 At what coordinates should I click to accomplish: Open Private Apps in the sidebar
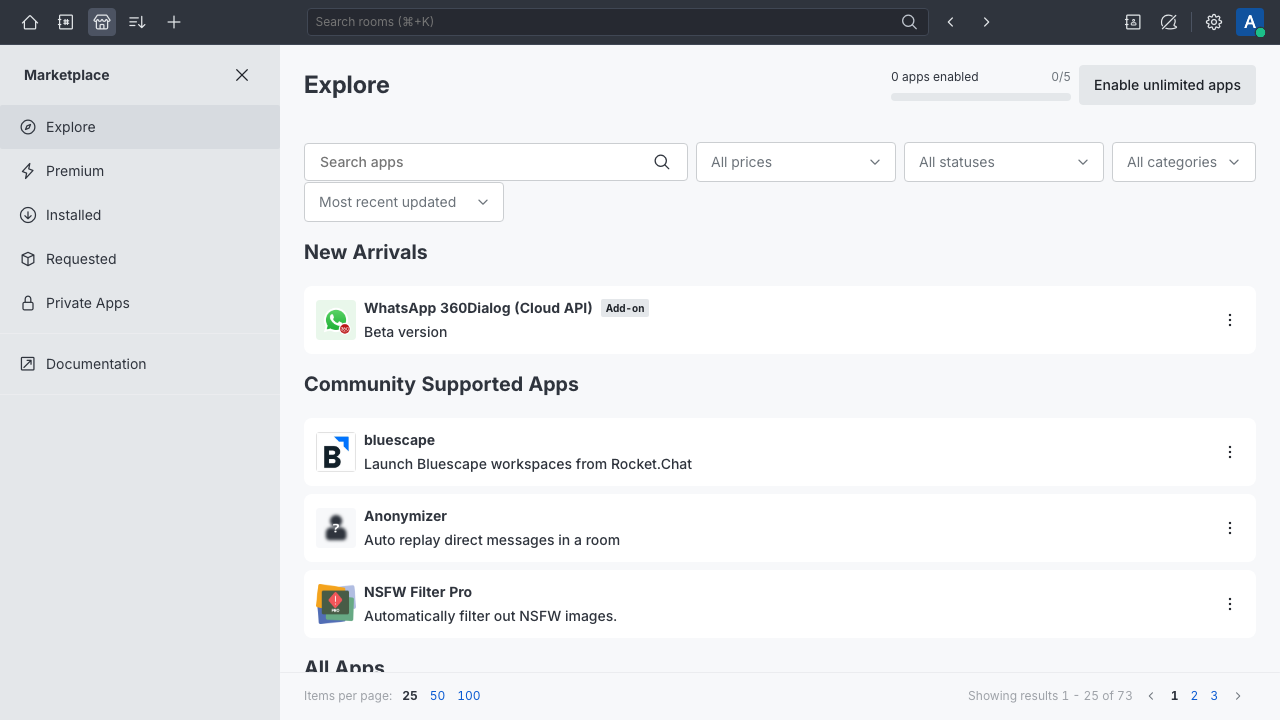[140, 303]
